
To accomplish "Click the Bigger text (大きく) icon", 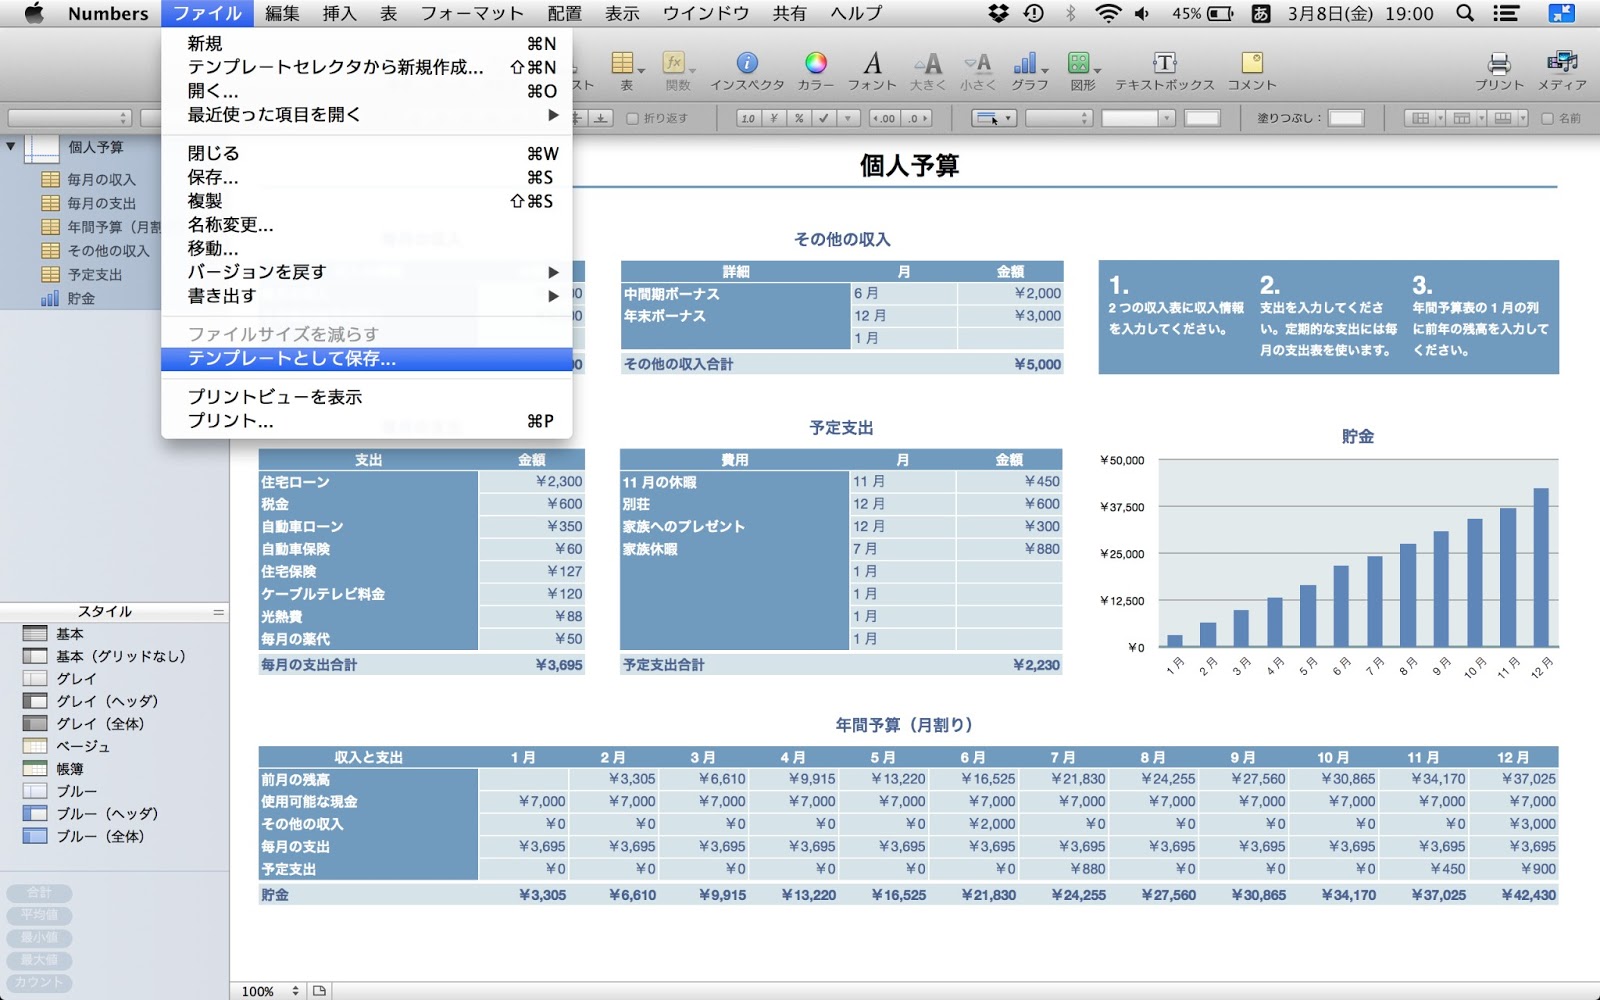I will click(x=927, y=63).
